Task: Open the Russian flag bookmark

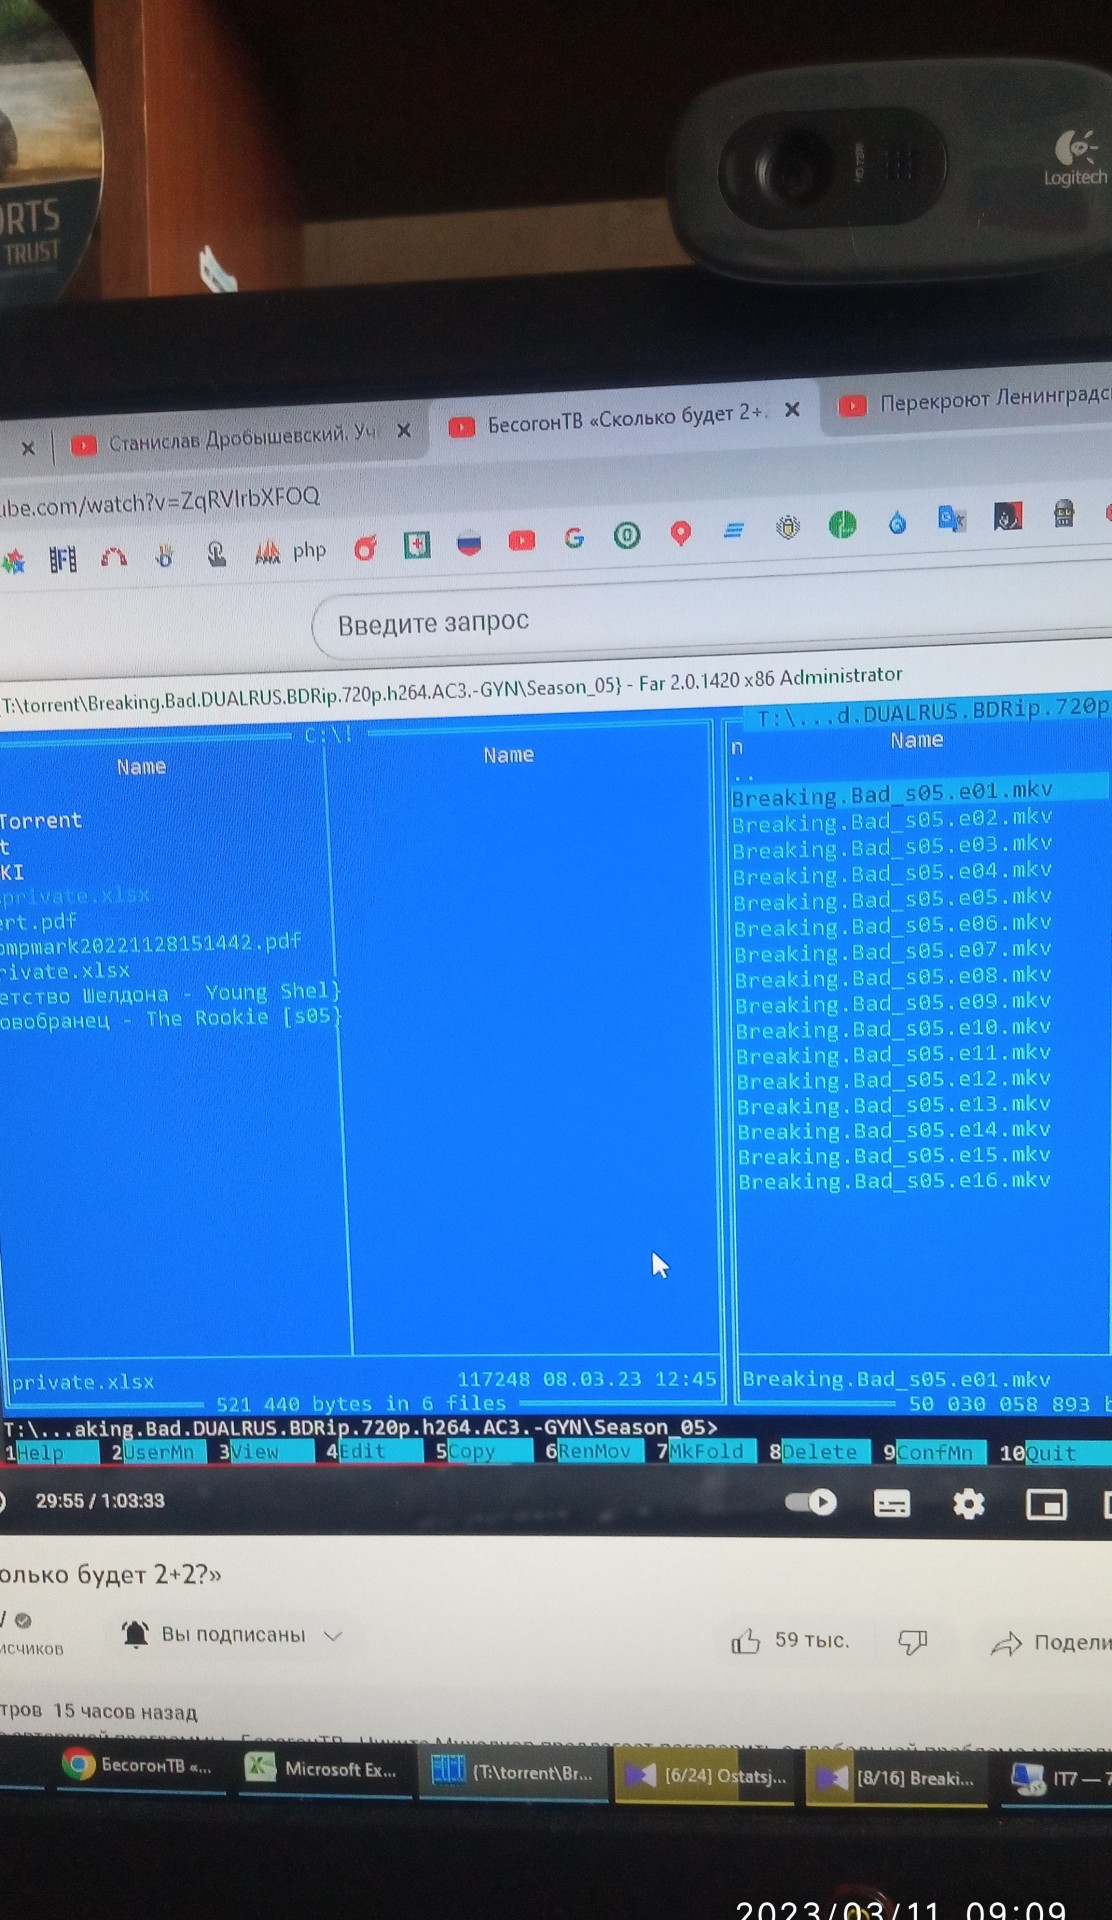Action: coord(468,543)
